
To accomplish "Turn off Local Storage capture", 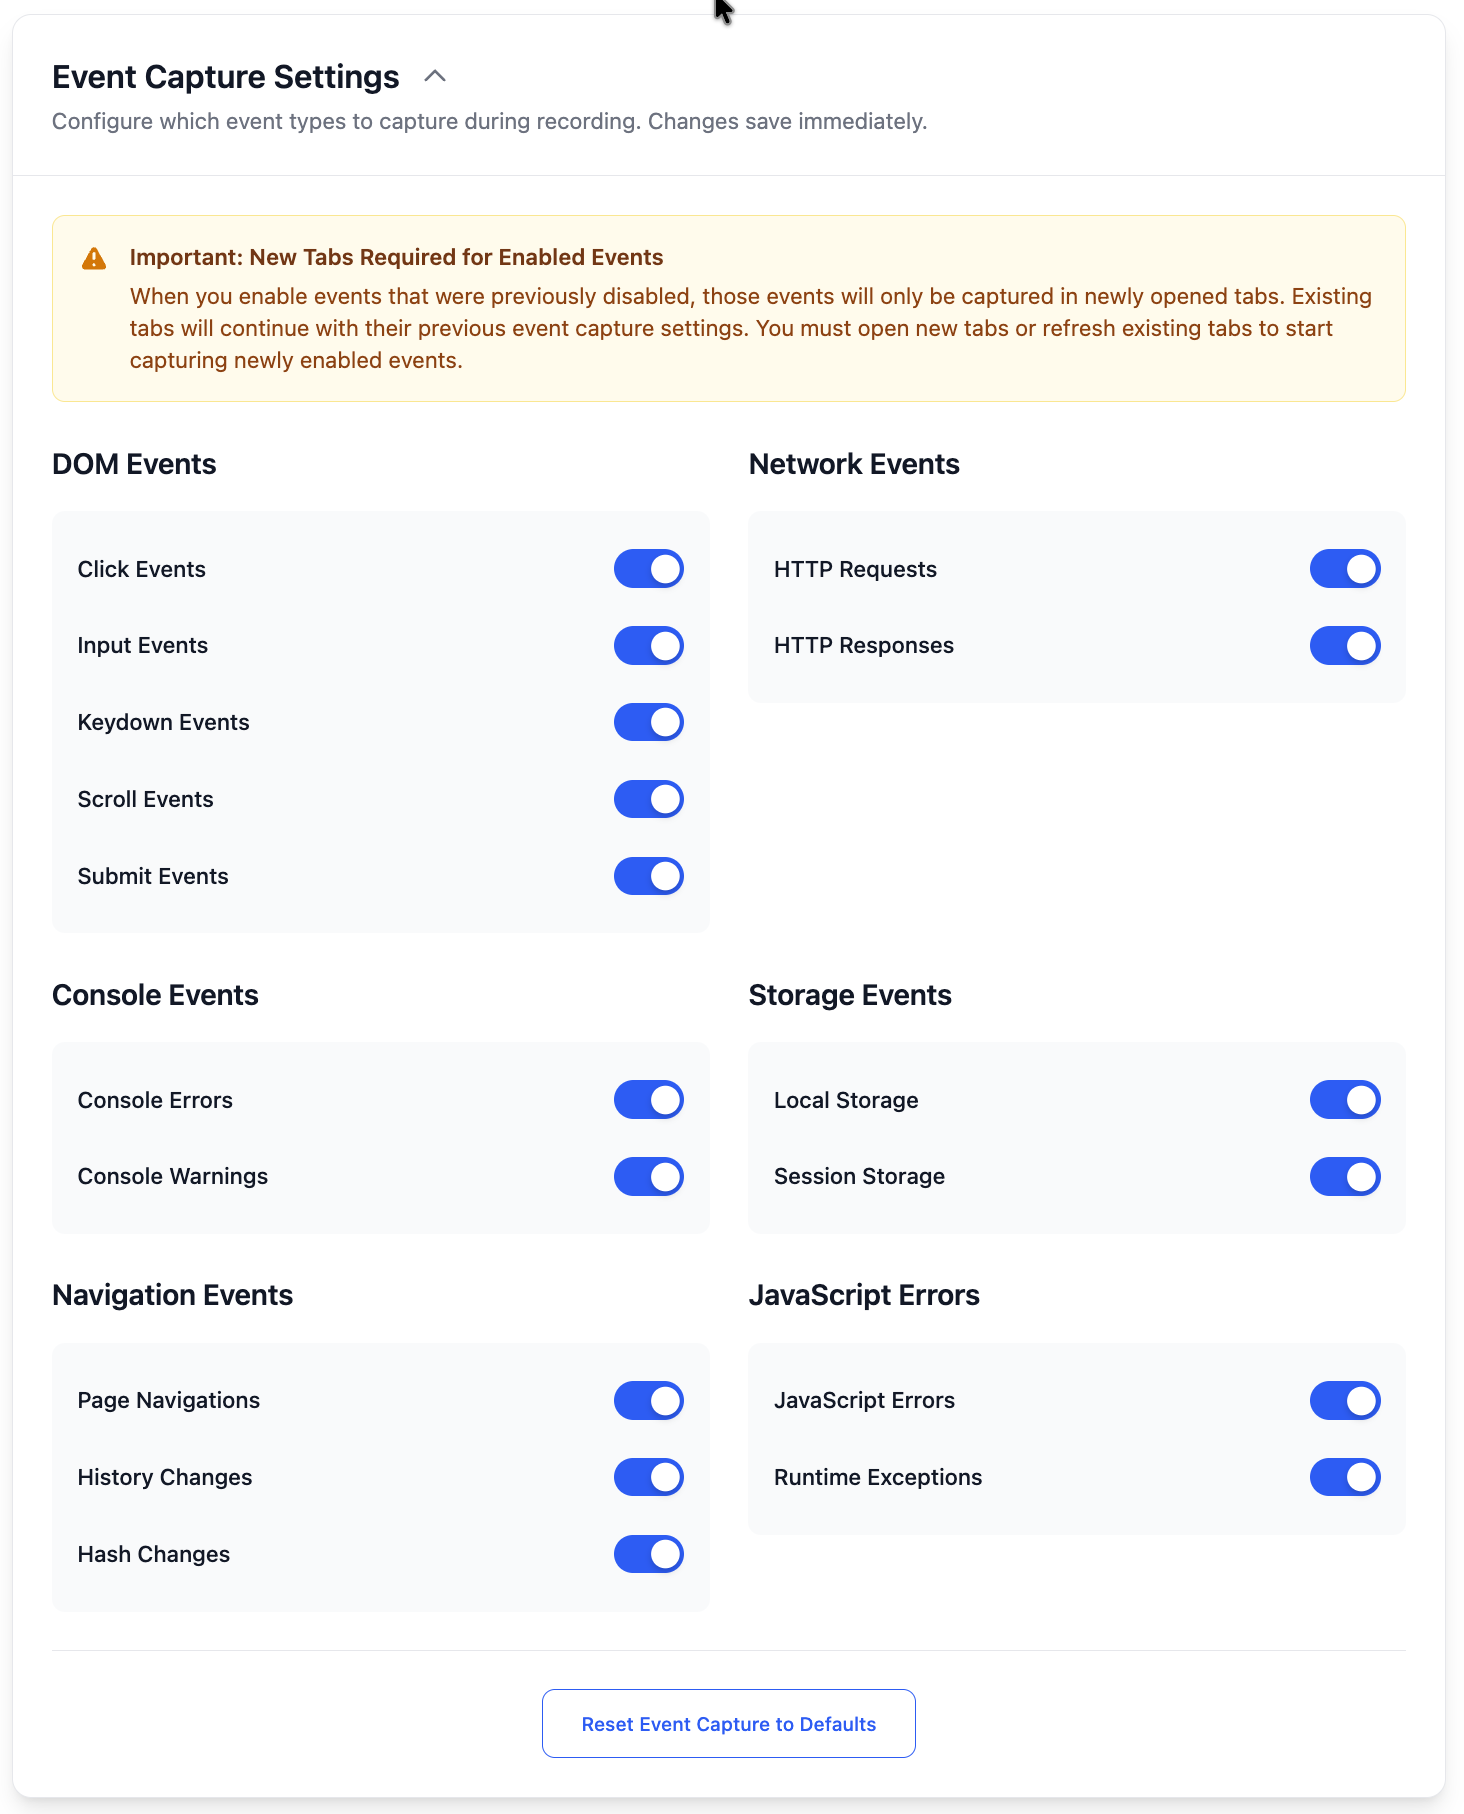I will pyautogui.click(x=1344, y=1100).
